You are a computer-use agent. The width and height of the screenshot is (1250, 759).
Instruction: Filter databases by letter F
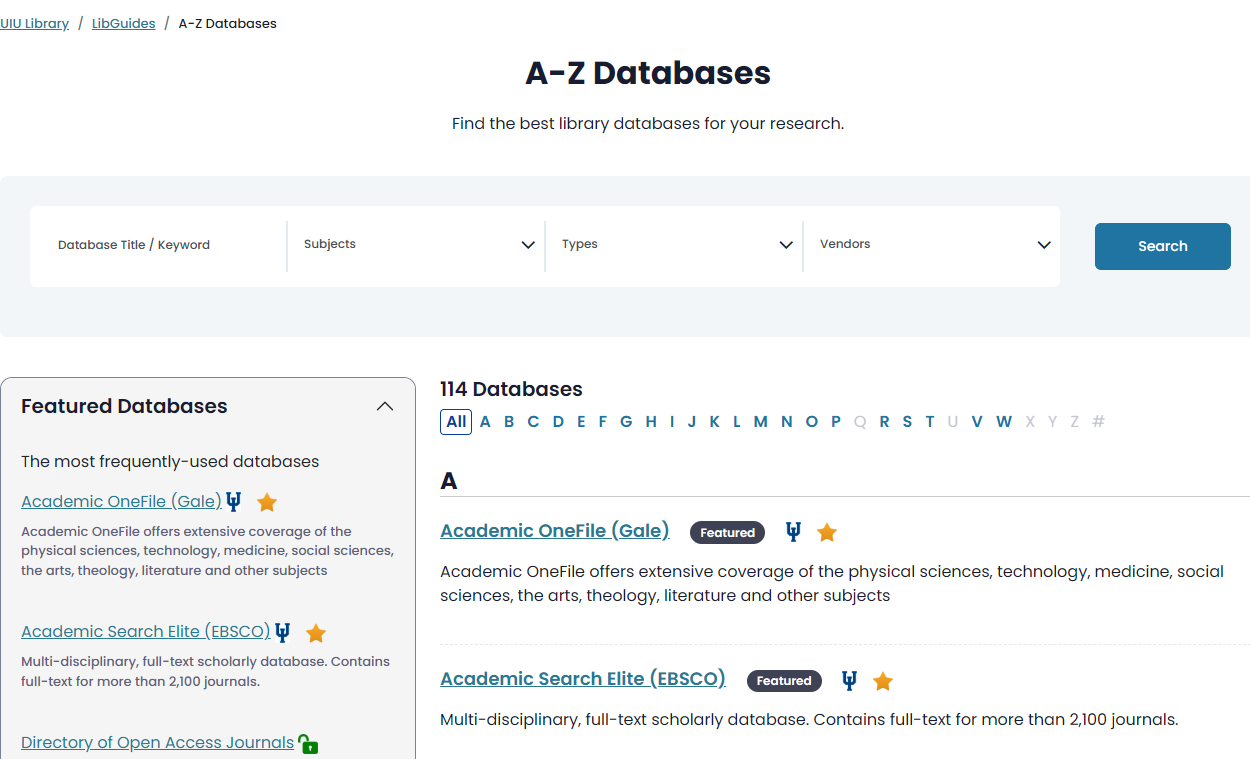pos(603,422)
